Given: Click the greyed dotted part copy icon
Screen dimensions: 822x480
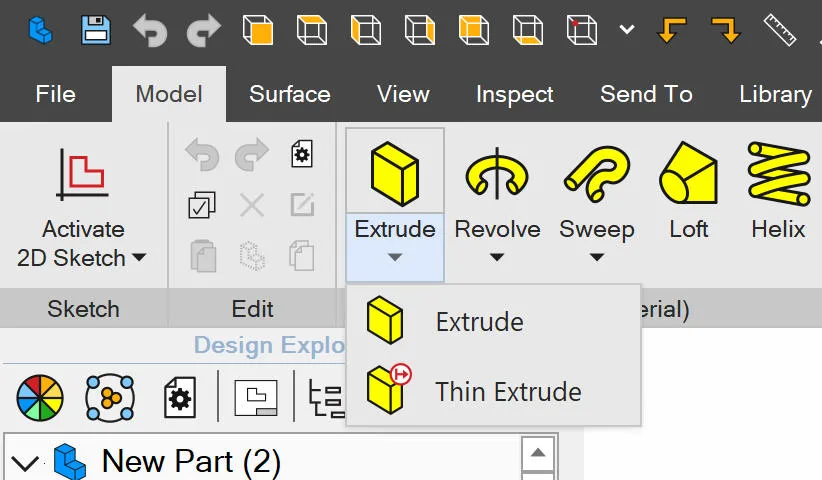Looking at the screenshot, I should (252, 256).
